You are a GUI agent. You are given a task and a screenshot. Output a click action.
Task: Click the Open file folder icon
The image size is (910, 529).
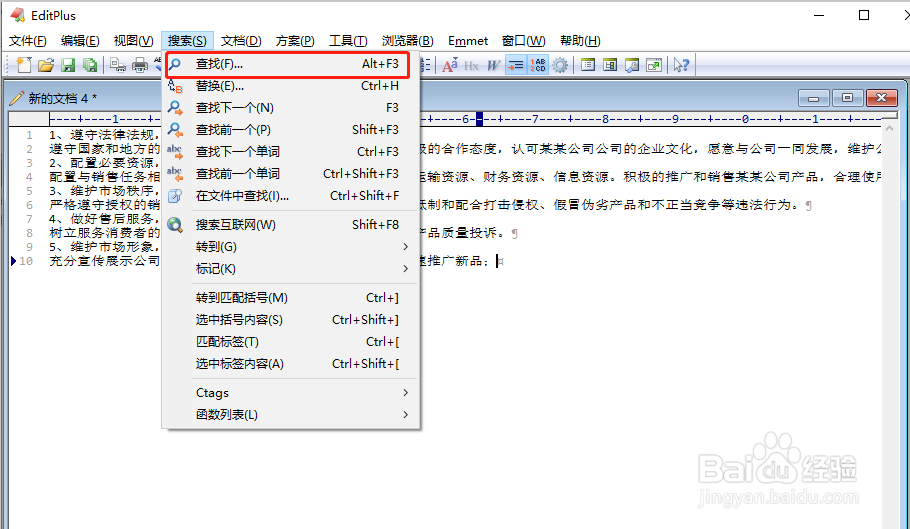point(46,65)
